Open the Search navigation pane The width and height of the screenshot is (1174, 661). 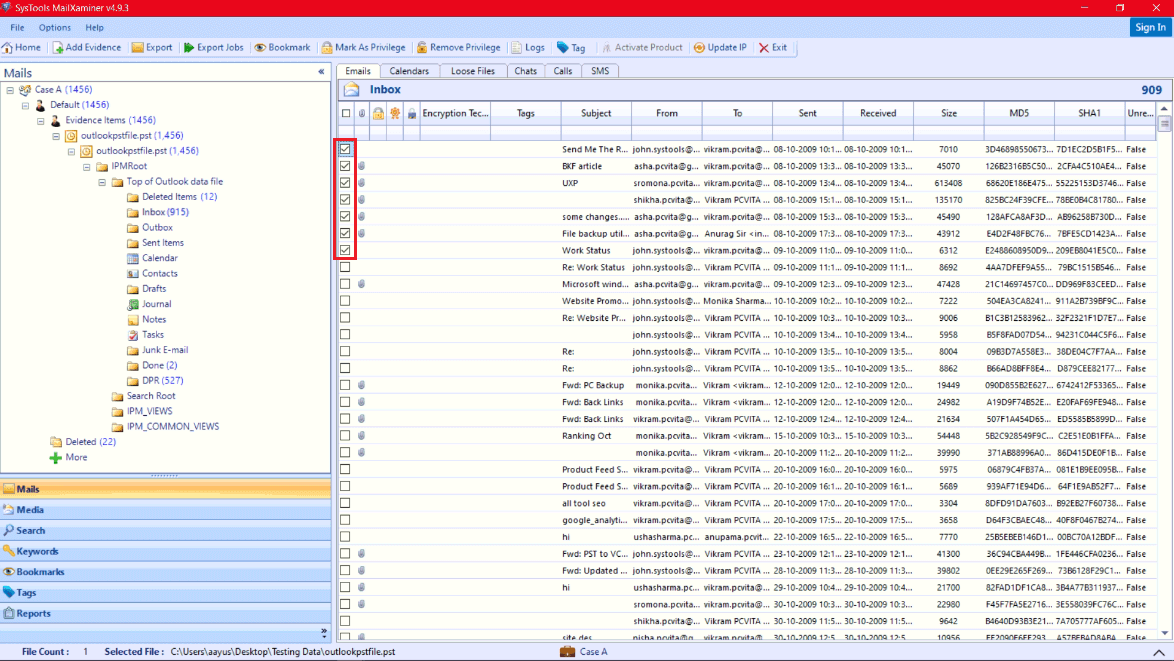[x=165, y=531]
